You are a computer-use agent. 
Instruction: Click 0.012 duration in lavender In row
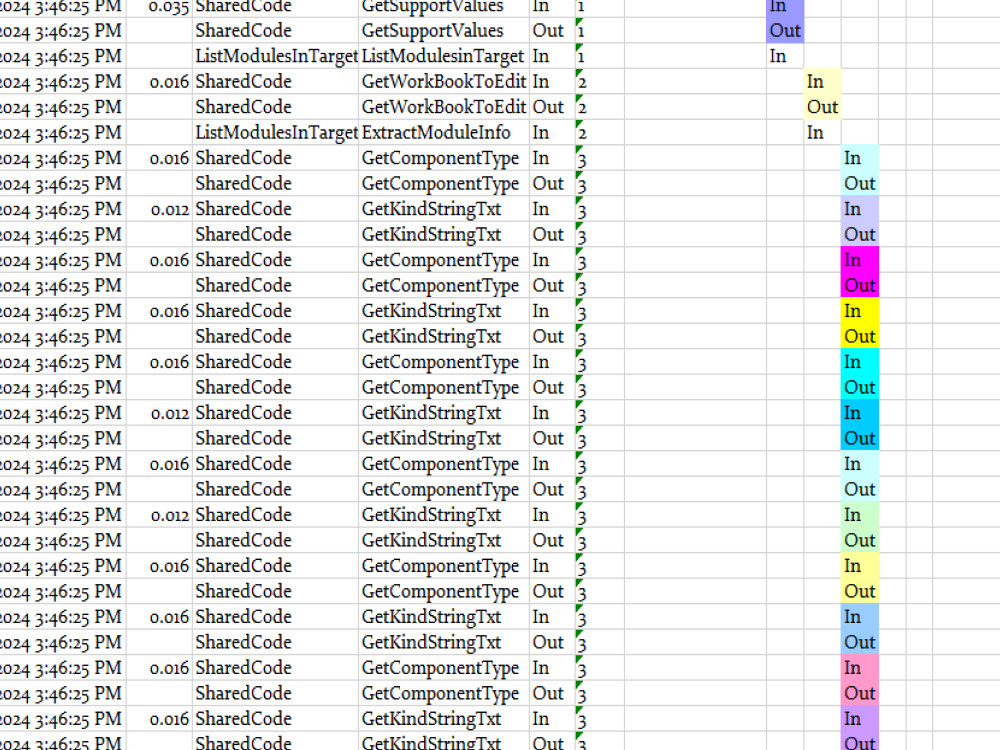click(x=159, y=209)
